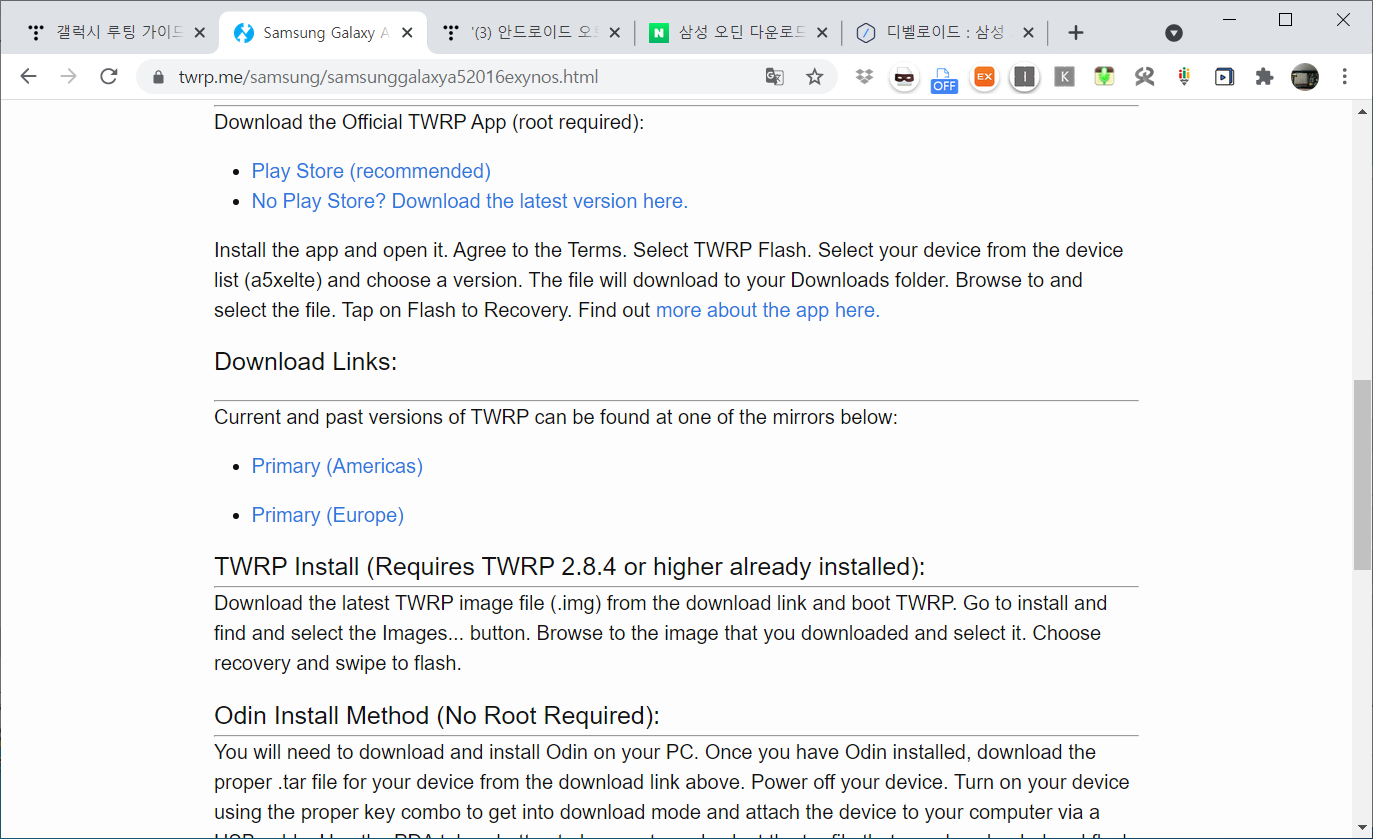This screenshot has width=1373, height=839.
Task: Click the TWRP Install (Requires TWRP 2.8.4) heading
Action: click(570, 567)
